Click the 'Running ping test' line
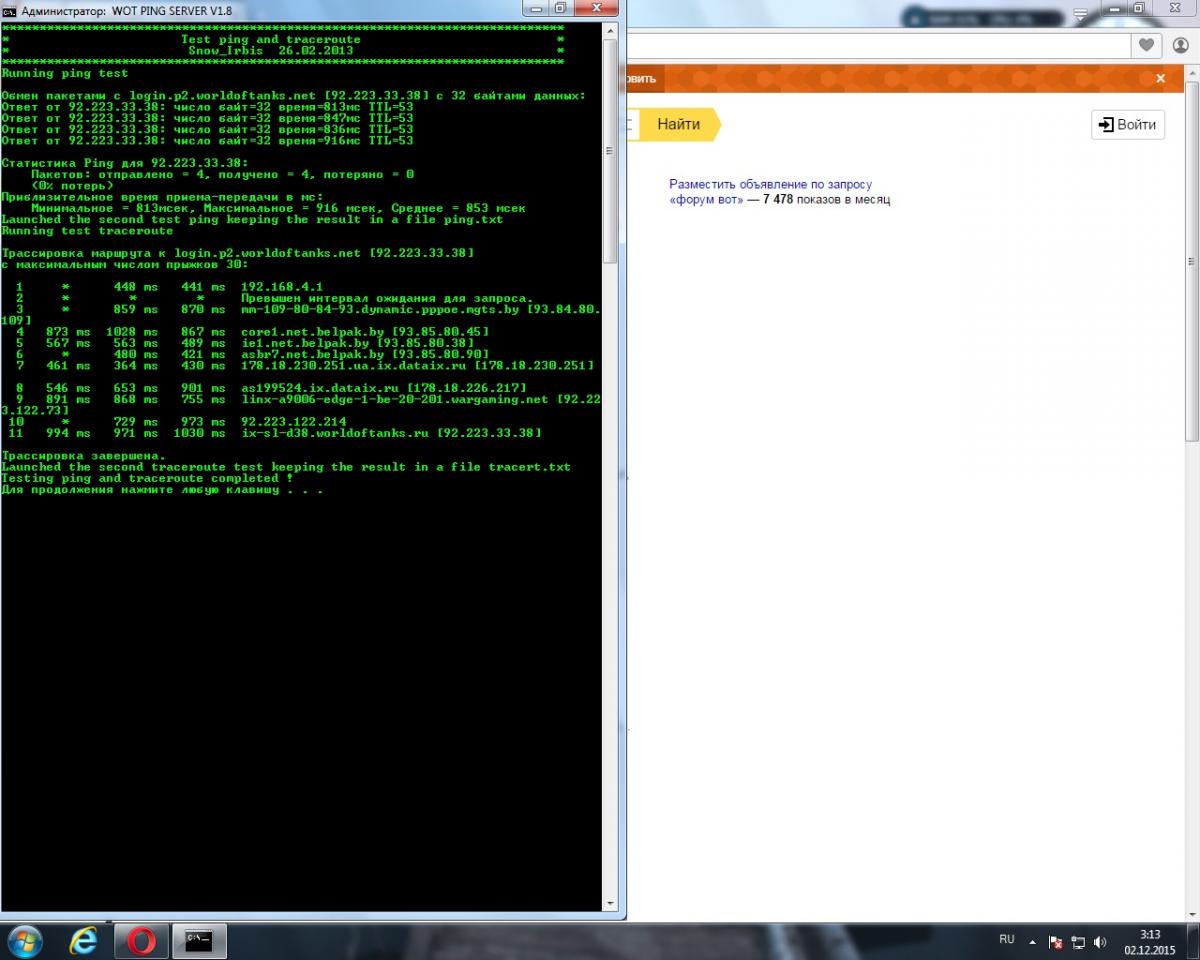Viewport: 1200px width, 960px height. click(x=65, y=73)
